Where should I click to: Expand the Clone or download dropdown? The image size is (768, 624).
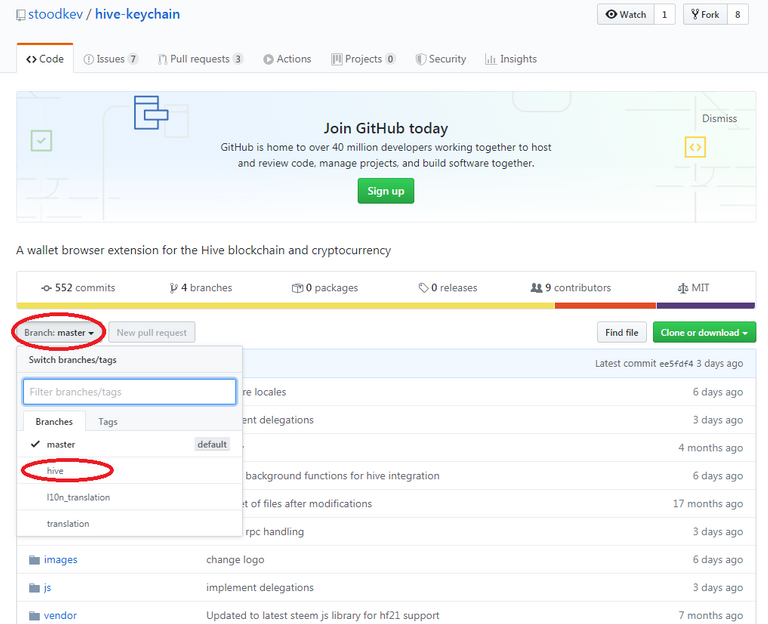click(704, 333)
